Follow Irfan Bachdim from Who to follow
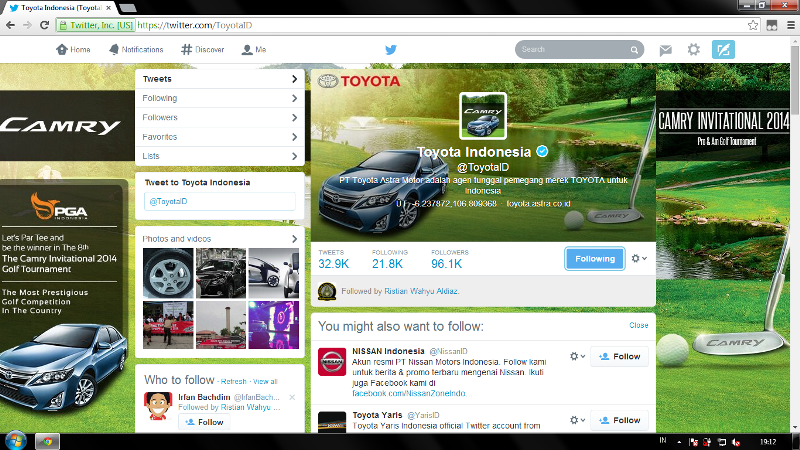 click(x=204, y=422)
